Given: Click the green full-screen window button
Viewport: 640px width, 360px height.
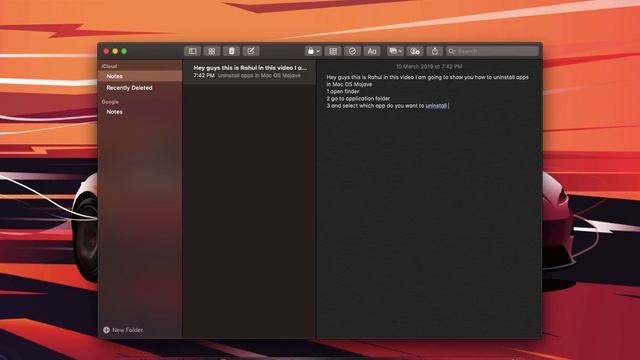Looking at the screenshot, I should pos(124,51).
